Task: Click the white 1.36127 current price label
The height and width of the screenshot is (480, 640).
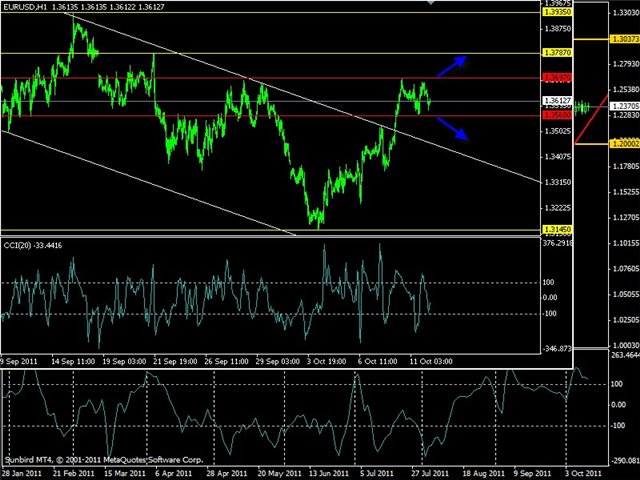Action: [x=556, y=101]
